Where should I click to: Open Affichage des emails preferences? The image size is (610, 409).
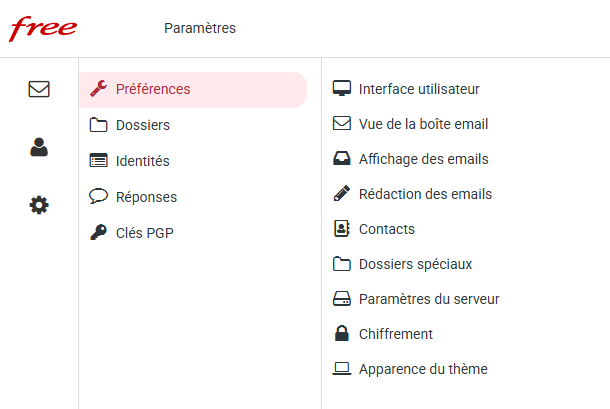(x=423, y=159)
